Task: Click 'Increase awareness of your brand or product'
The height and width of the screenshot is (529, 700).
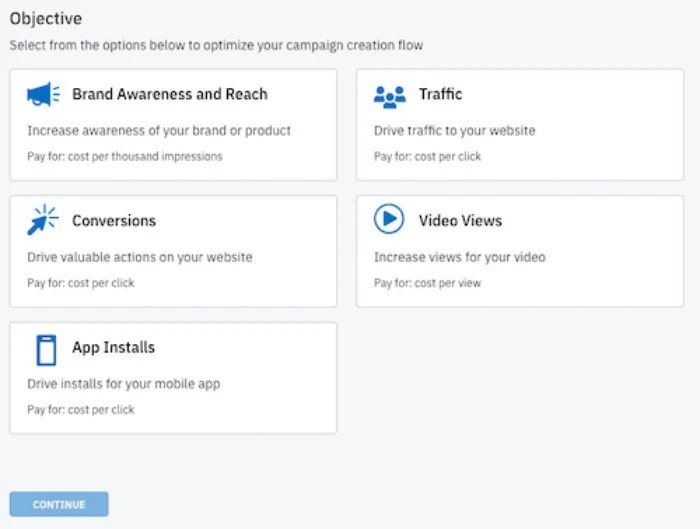Action: (159, 131)
